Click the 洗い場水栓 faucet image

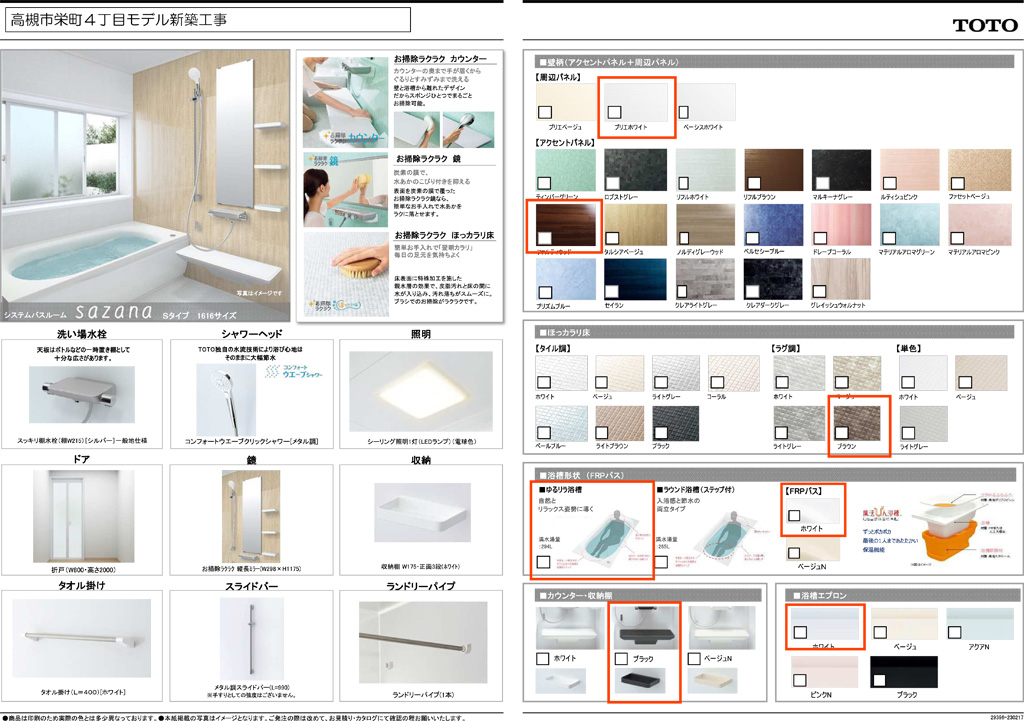[82, 394]
